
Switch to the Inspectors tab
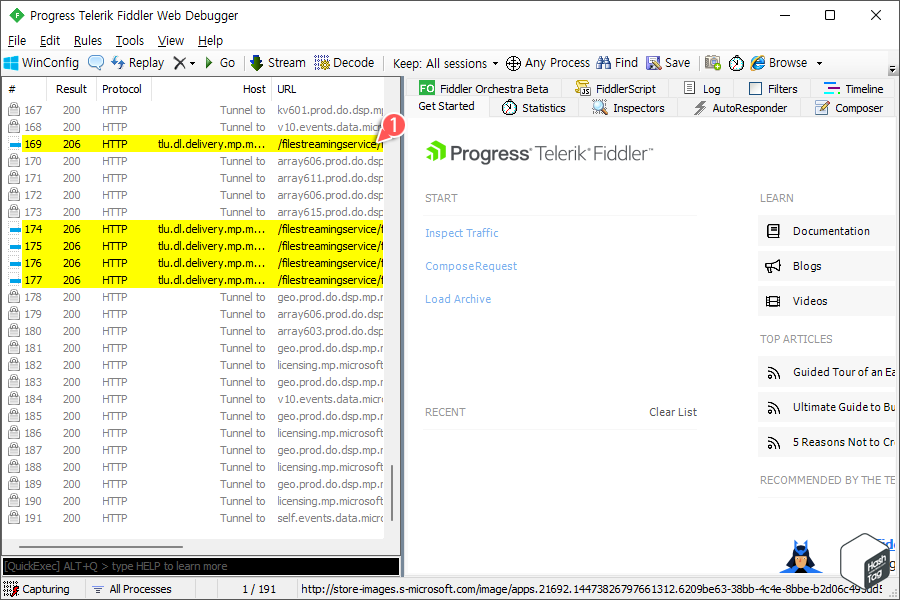click(629, 108)
